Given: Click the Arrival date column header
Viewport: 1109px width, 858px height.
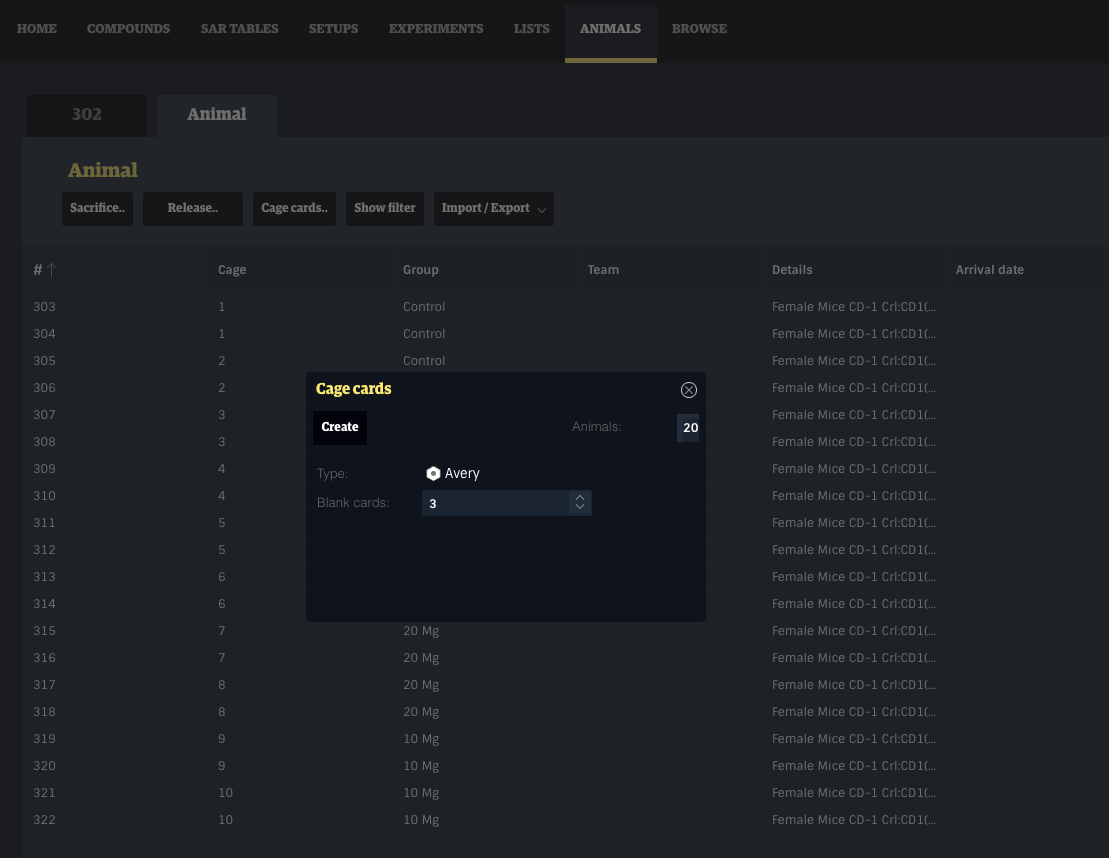Looking at the screenshot, I should [x=989, y=270].
